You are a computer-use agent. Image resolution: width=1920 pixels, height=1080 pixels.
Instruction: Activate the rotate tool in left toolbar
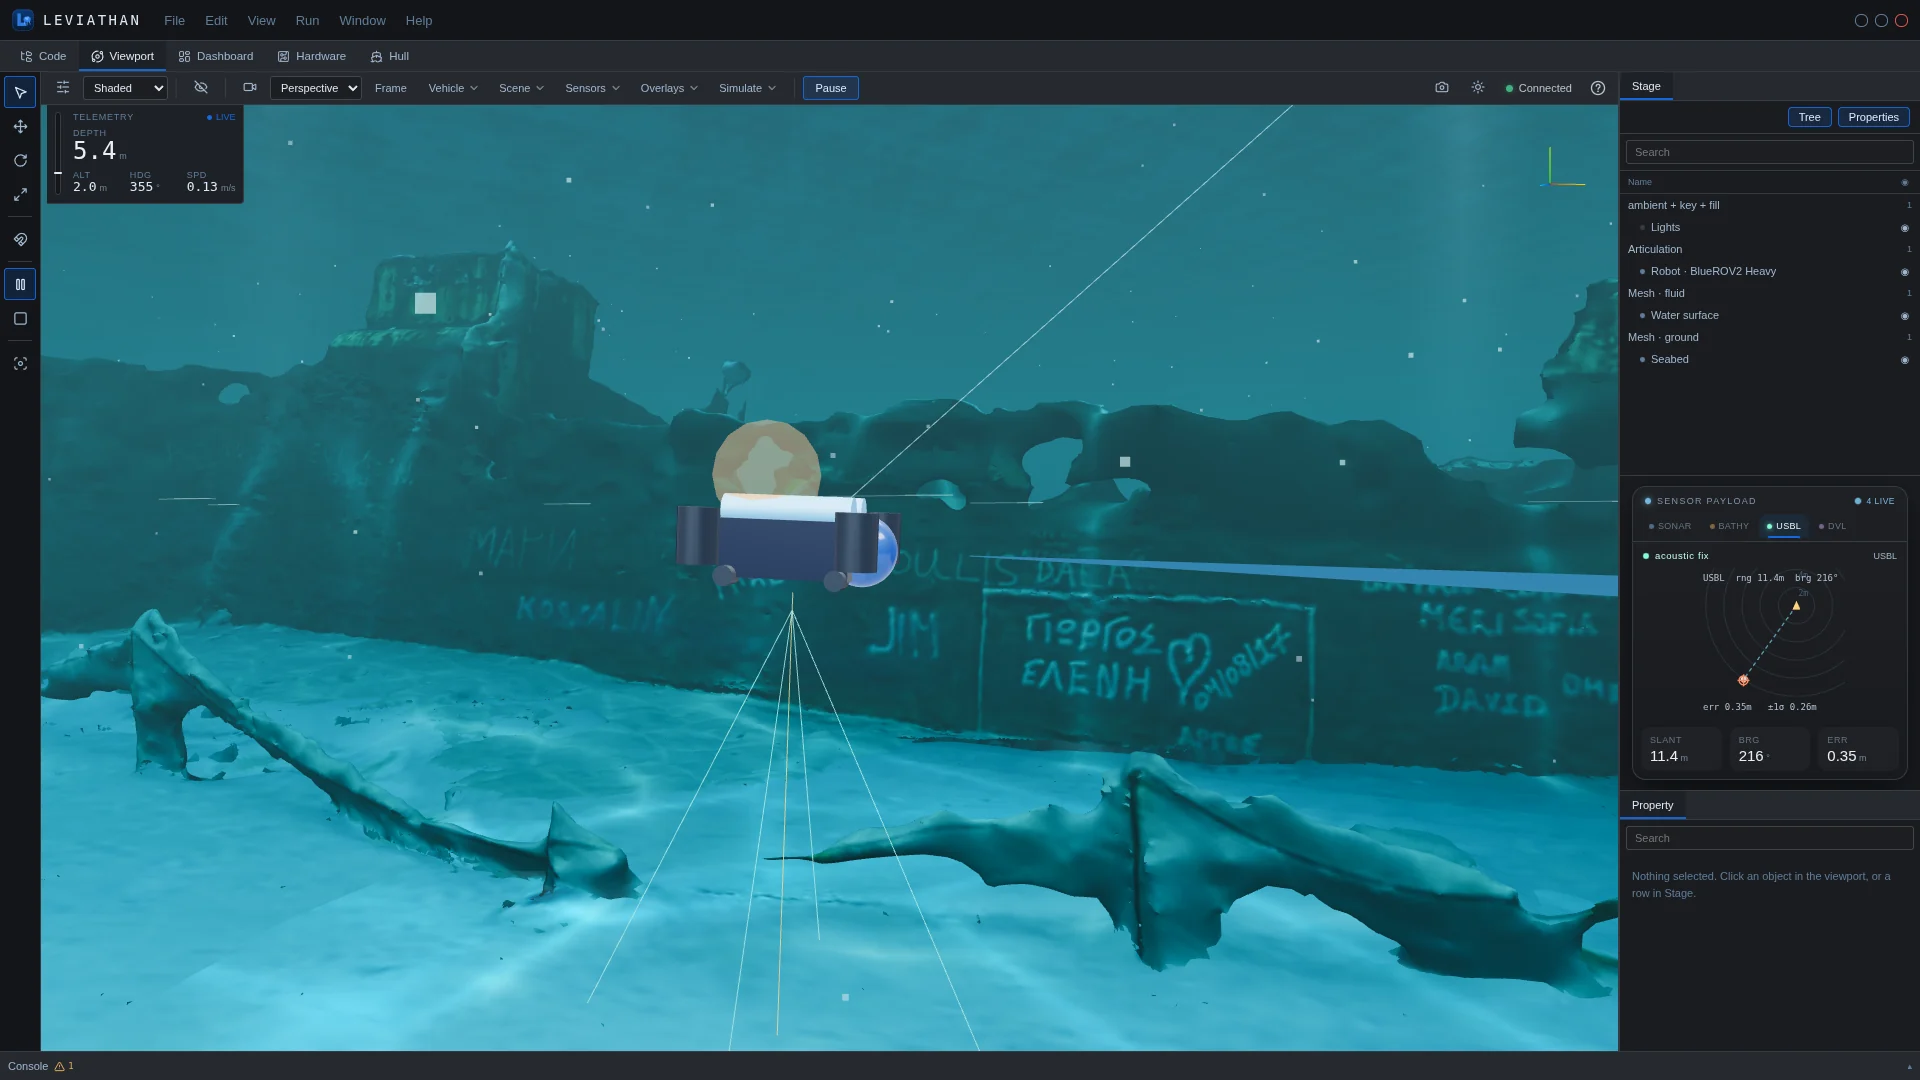click(x=20, y=161)
